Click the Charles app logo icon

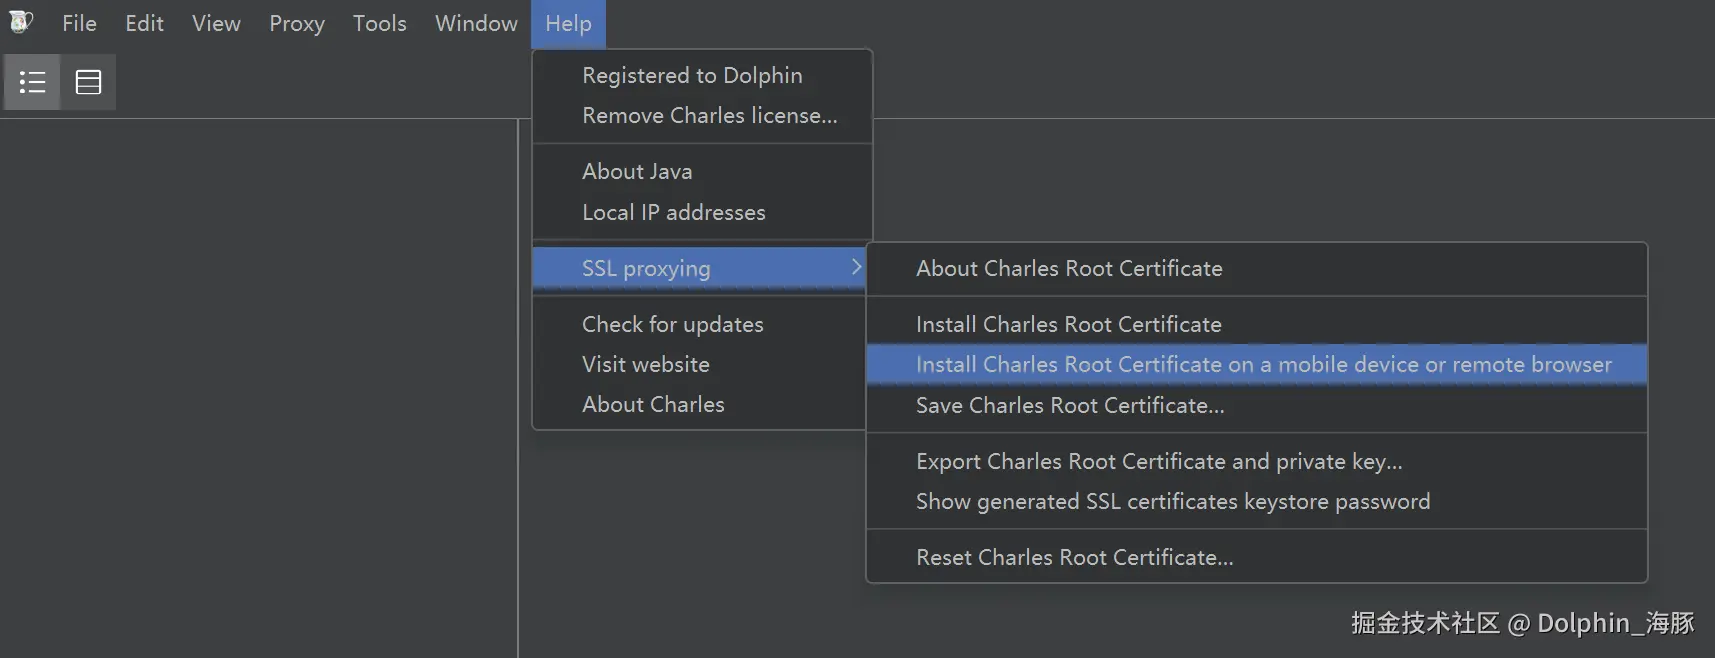21,22
